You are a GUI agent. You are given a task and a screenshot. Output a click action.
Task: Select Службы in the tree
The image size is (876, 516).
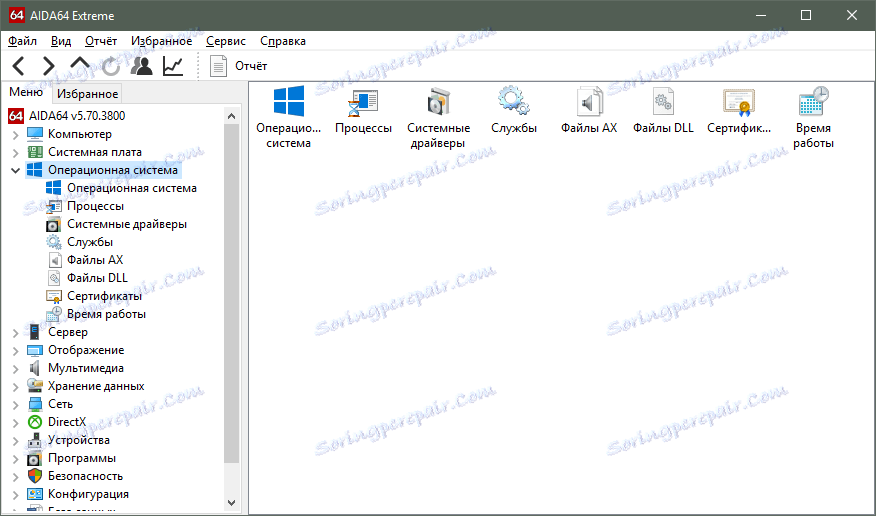point(90,242)
